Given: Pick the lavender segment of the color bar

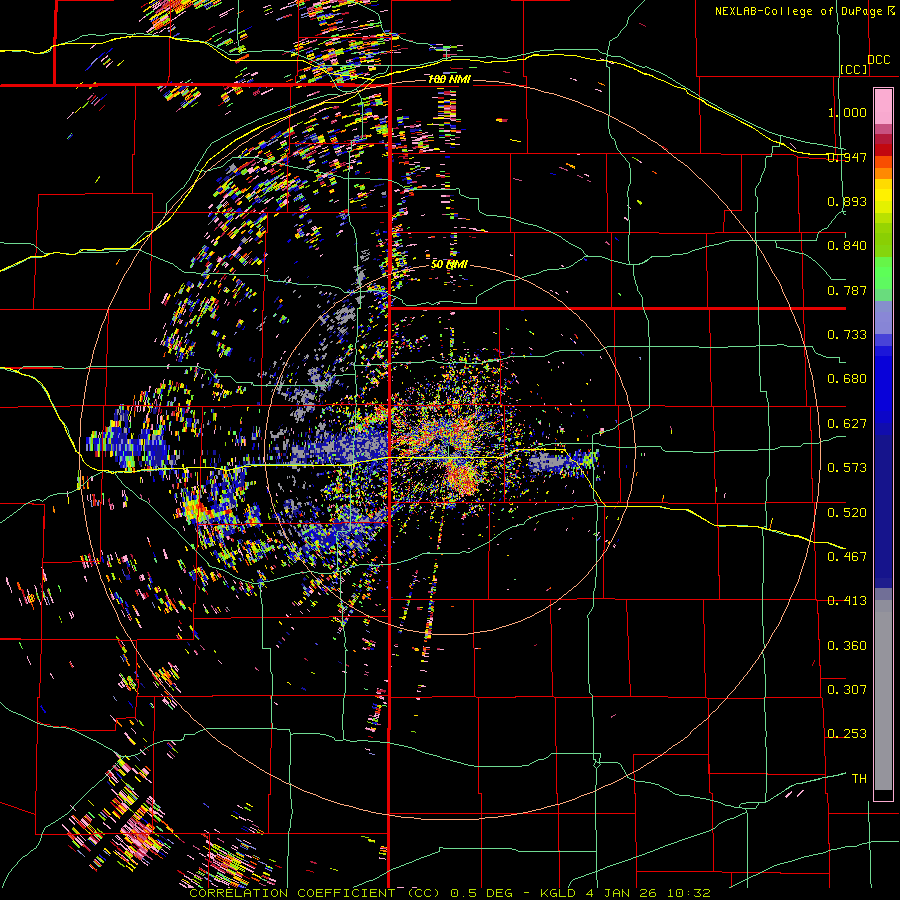Looking at the screenshot, I should (883, 317).
